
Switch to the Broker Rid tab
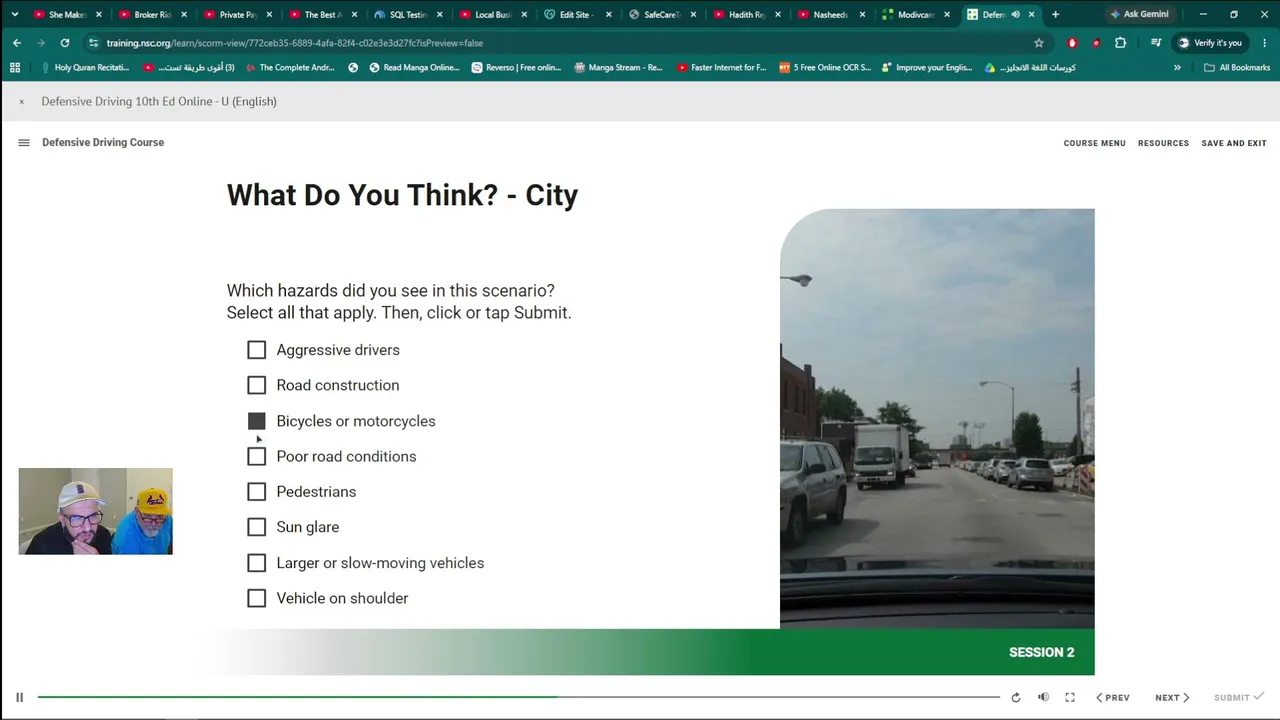tap(152, 15)
